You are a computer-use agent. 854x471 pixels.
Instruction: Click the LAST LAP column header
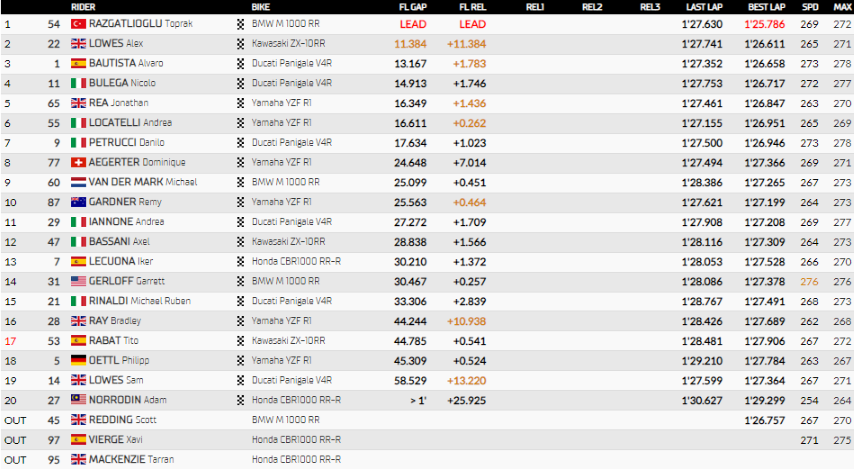click(704, 7)
